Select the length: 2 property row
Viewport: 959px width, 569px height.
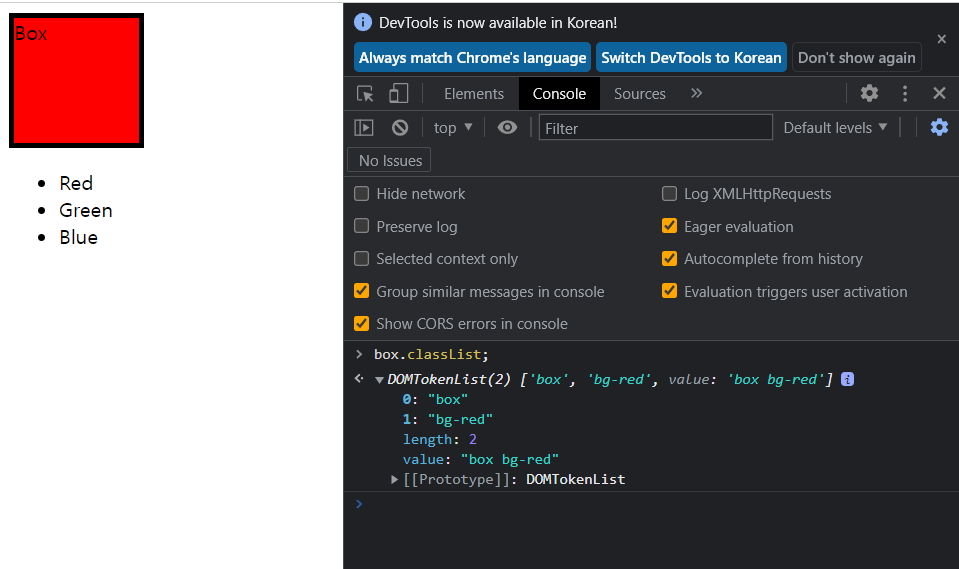439,439
